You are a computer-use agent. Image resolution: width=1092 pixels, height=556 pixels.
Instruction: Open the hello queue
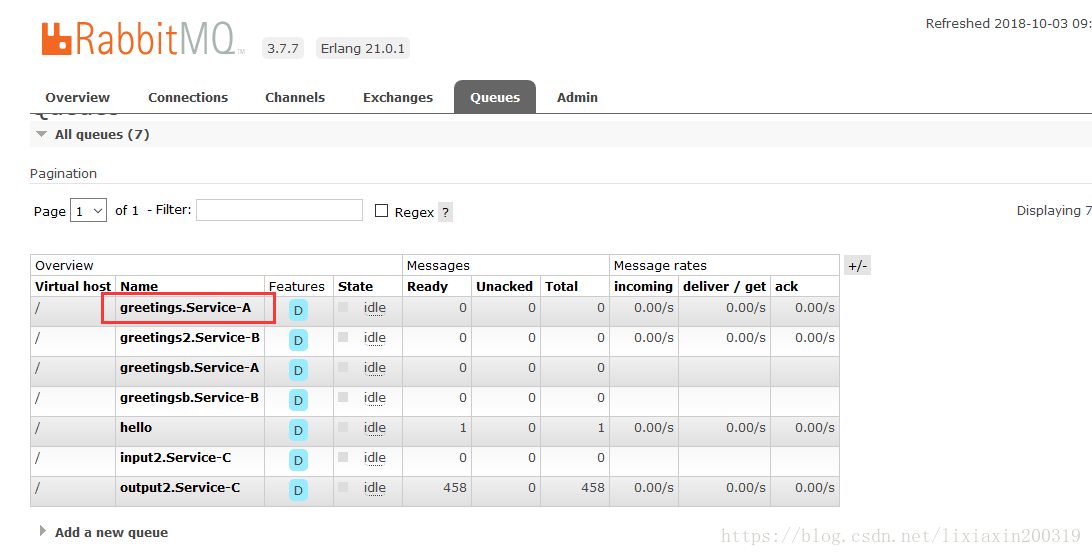point(136,427)
